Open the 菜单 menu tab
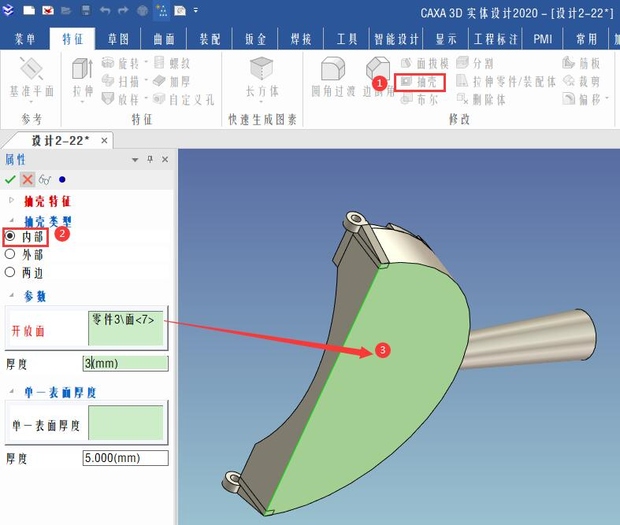Viewport: 620px width, 525px height. coord(25,39)
